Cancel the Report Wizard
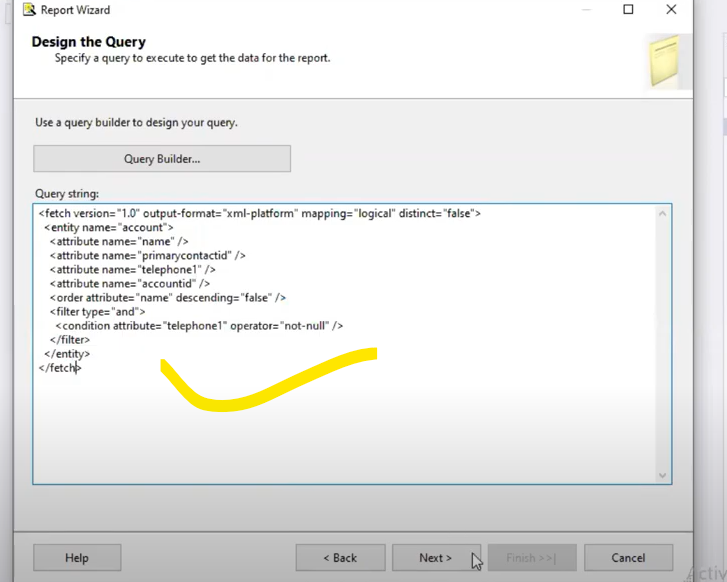Image resolution: width=727 pixels, height=582 pixels. point(628,557)
